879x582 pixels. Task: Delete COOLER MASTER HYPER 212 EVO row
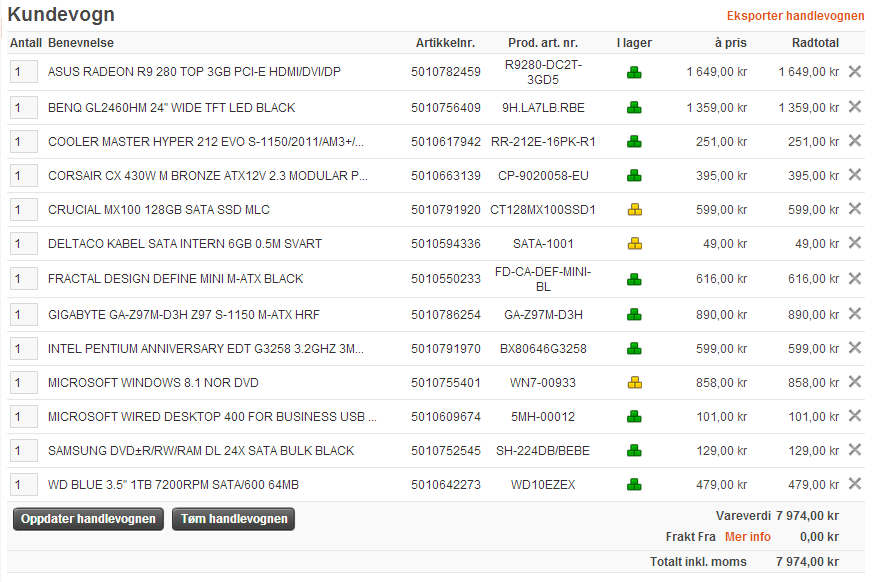point(854,140)
